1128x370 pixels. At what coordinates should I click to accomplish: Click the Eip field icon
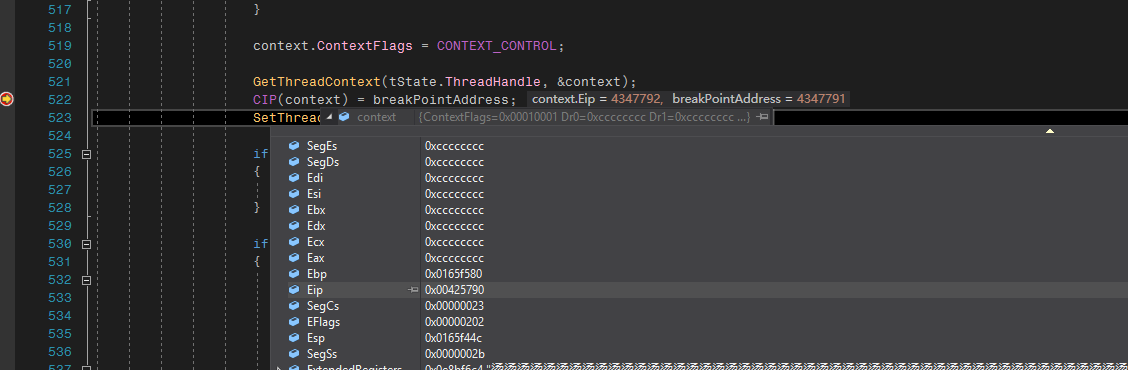[x=294, y=289]
